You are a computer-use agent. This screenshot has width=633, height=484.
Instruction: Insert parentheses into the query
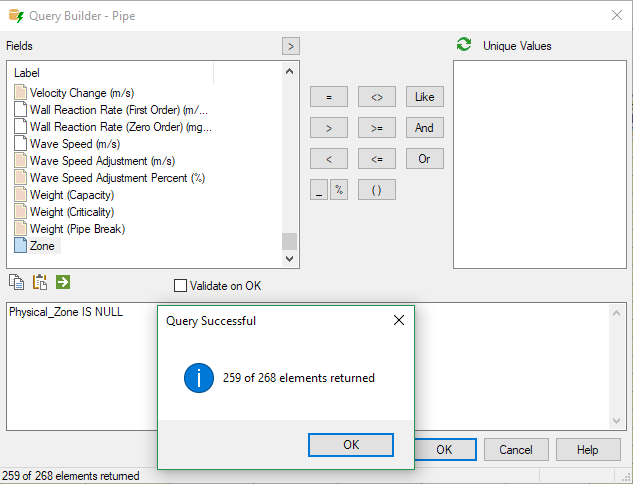[x=377, y=190]
